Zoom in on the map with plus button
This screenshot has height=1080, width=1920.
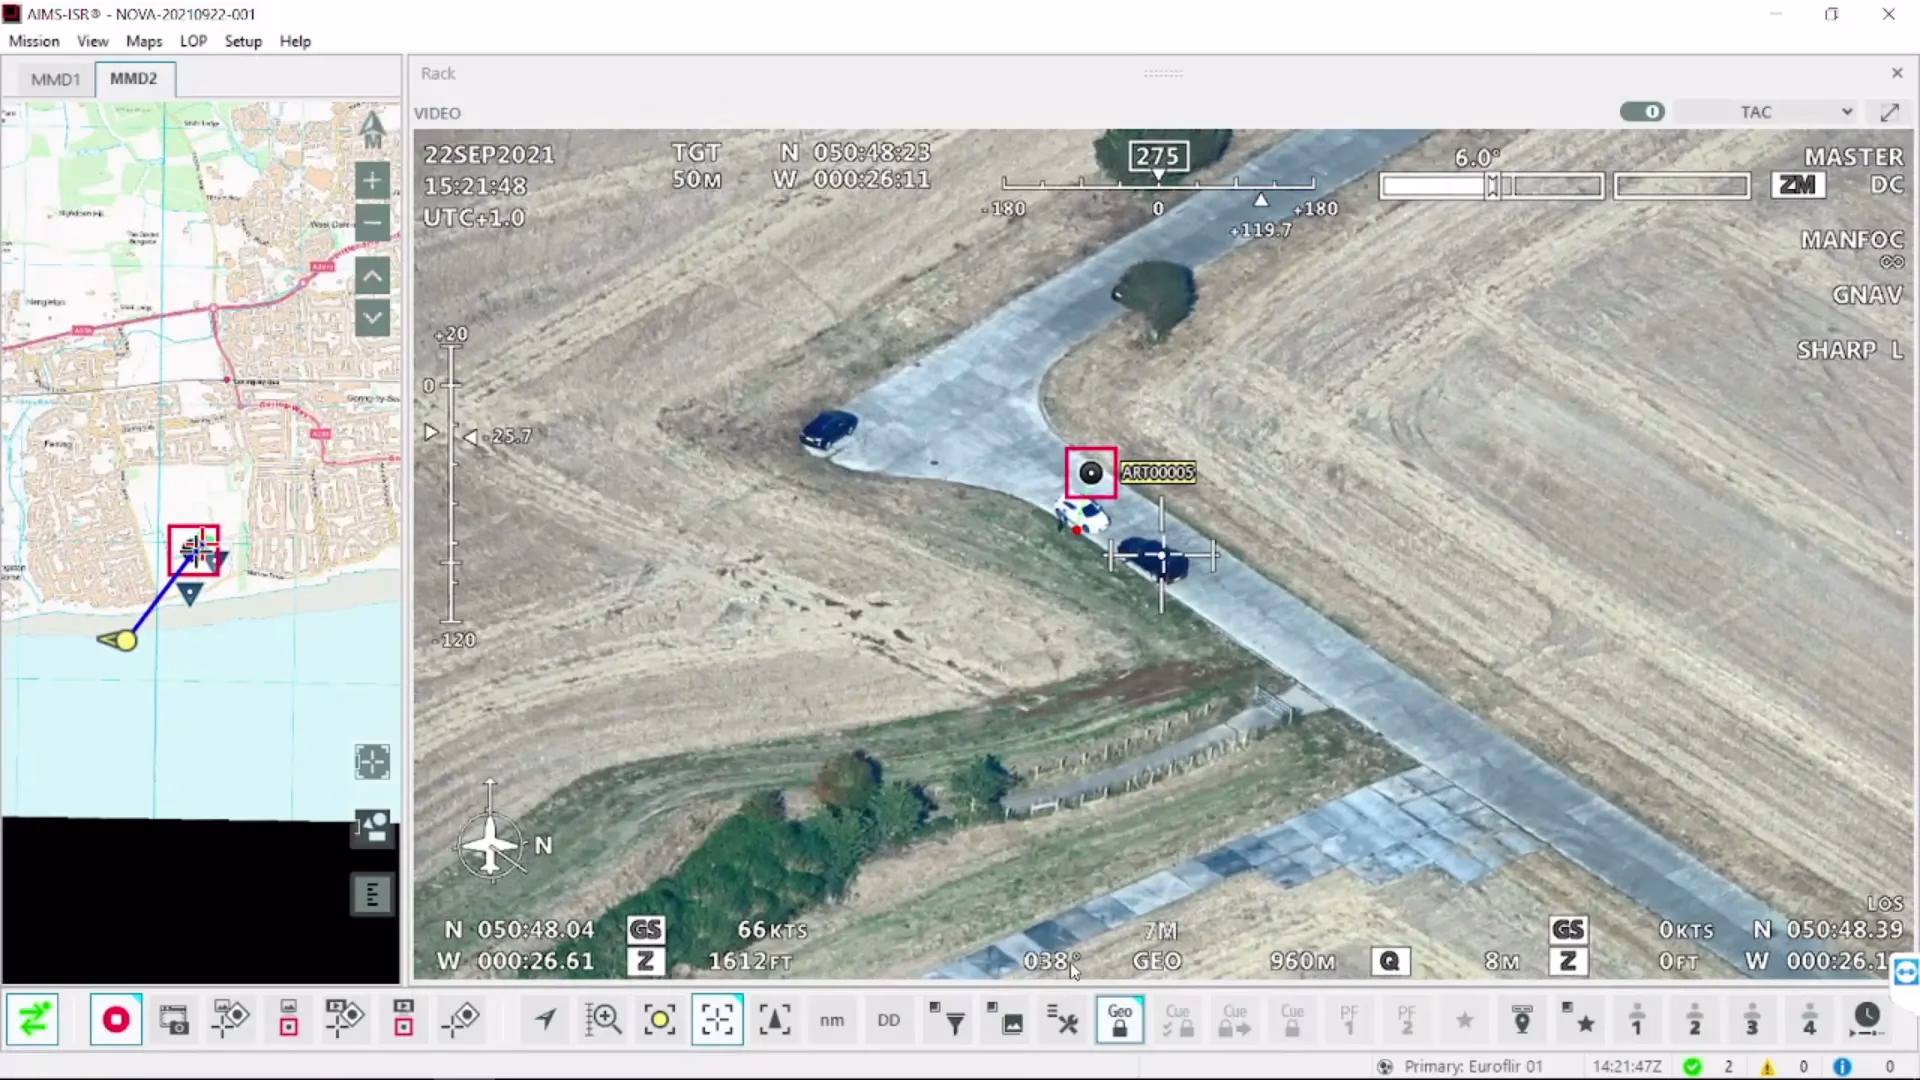pyautogui.click(x=372, y=181)
